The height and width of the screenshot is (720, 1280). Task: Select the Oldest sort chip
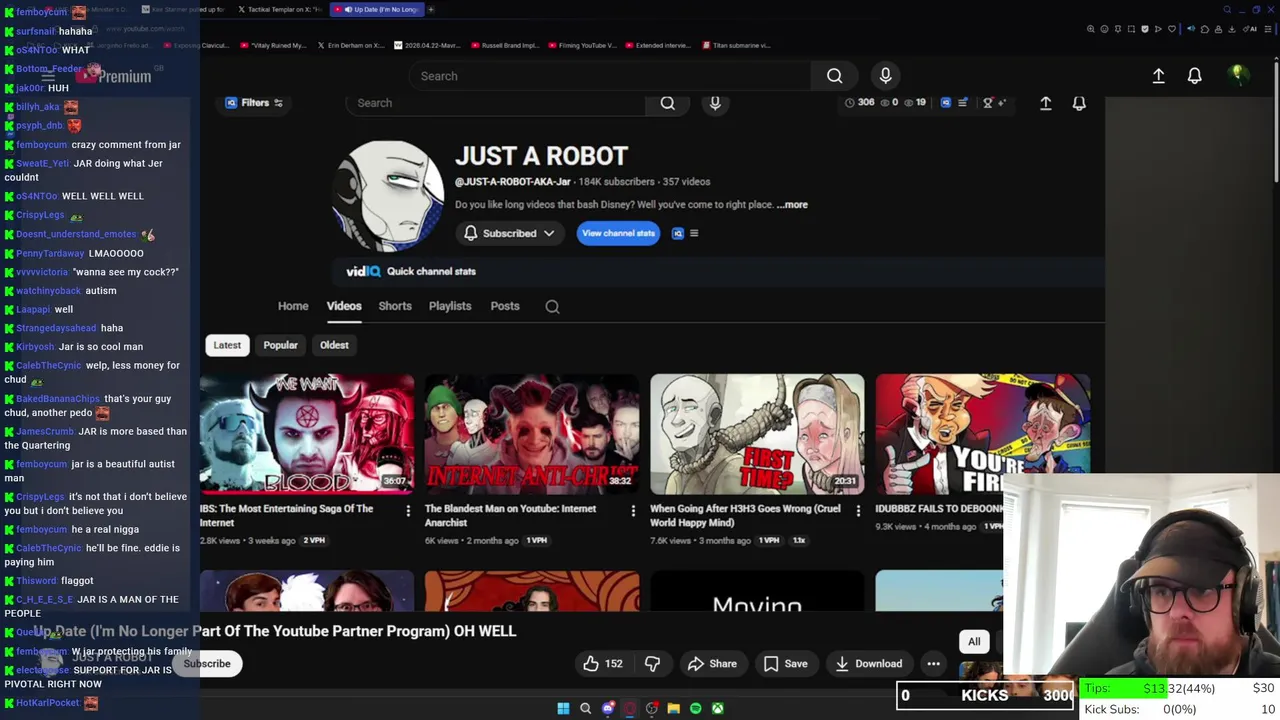click(334, 345)
